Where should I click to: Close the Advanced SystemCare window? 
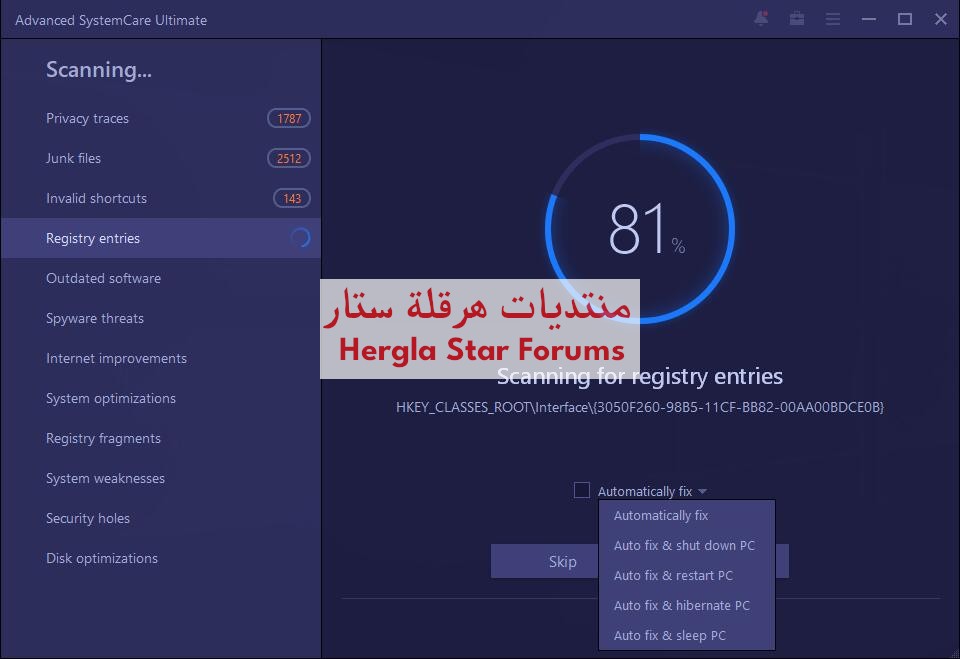tap(941, 20)
